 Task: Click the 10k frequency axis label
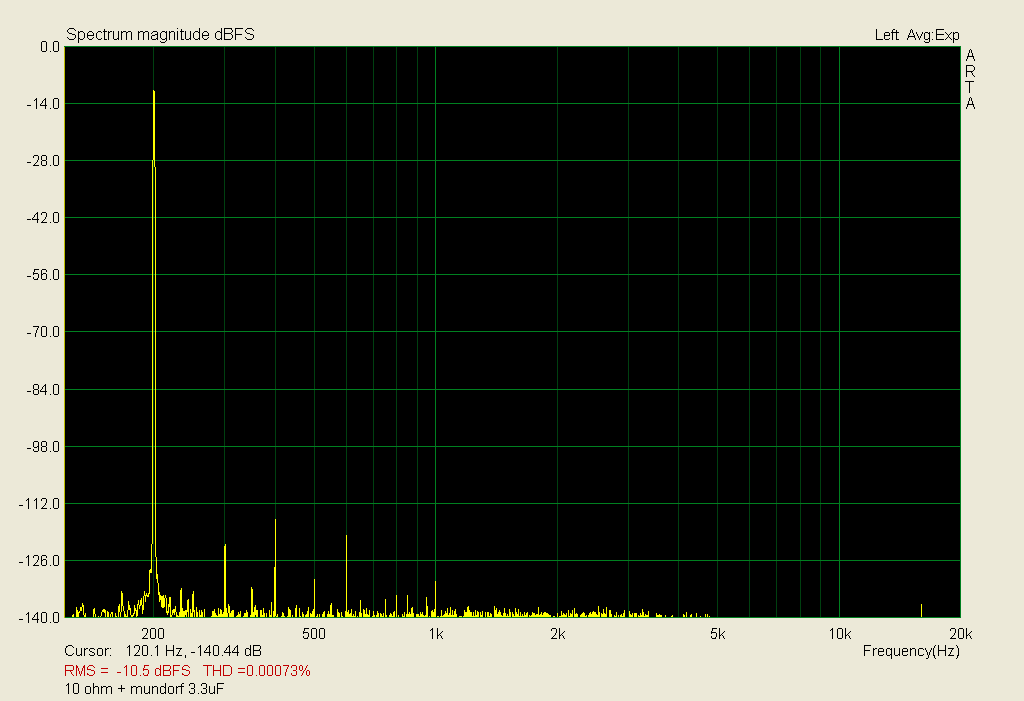tap(840, 634)
